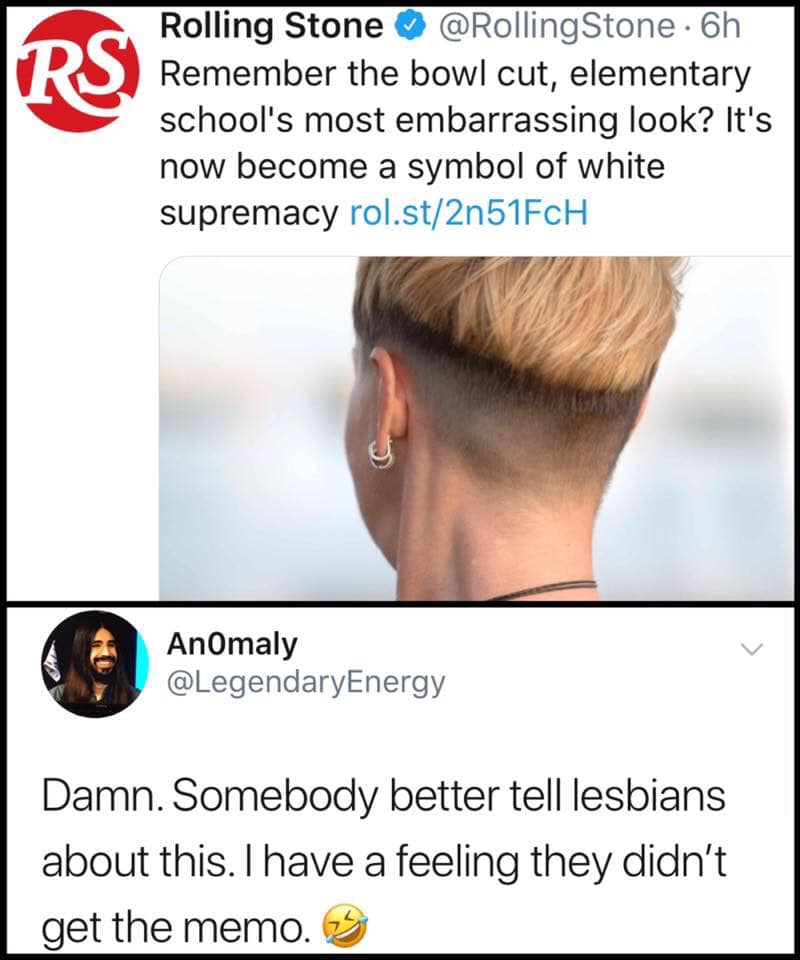
Task: Open the rol.st/2n51FcH link
Action: tap(468, 212)
